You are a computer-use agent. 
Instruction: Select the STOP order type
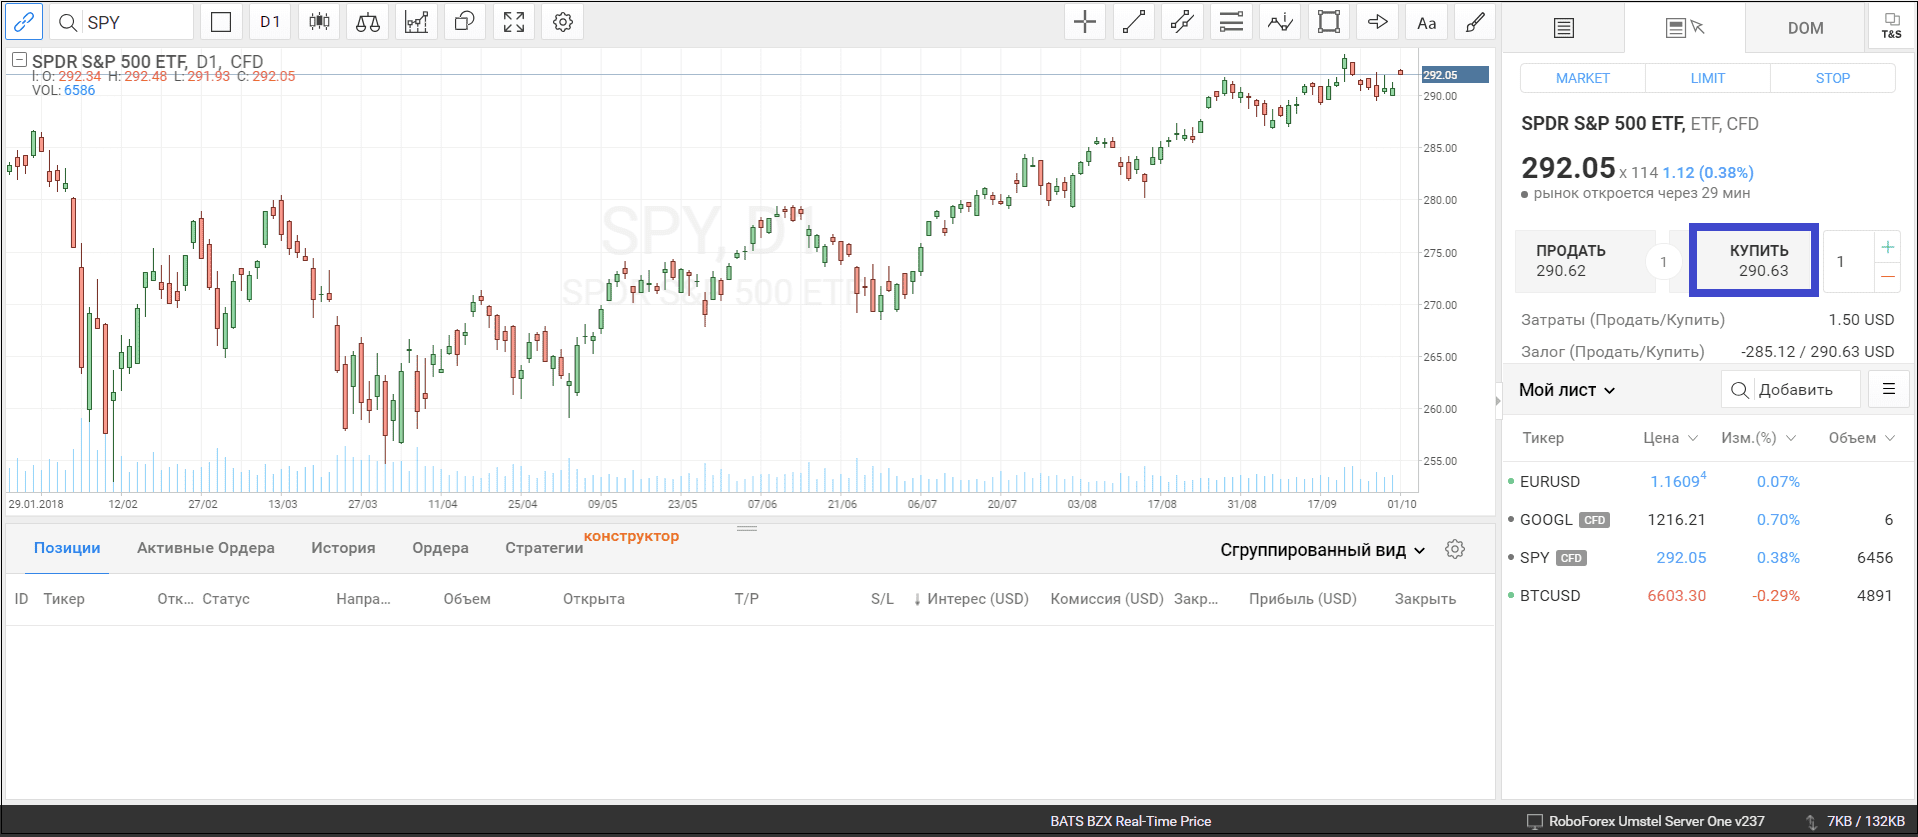[x=1832, y=78]
